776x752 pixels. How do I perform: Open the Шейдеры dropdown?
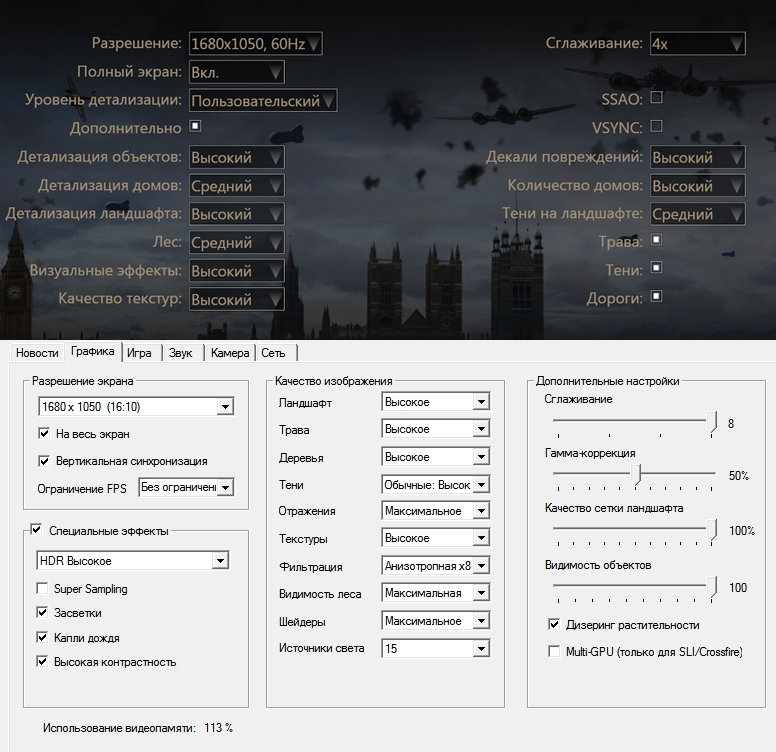[436, 620]
